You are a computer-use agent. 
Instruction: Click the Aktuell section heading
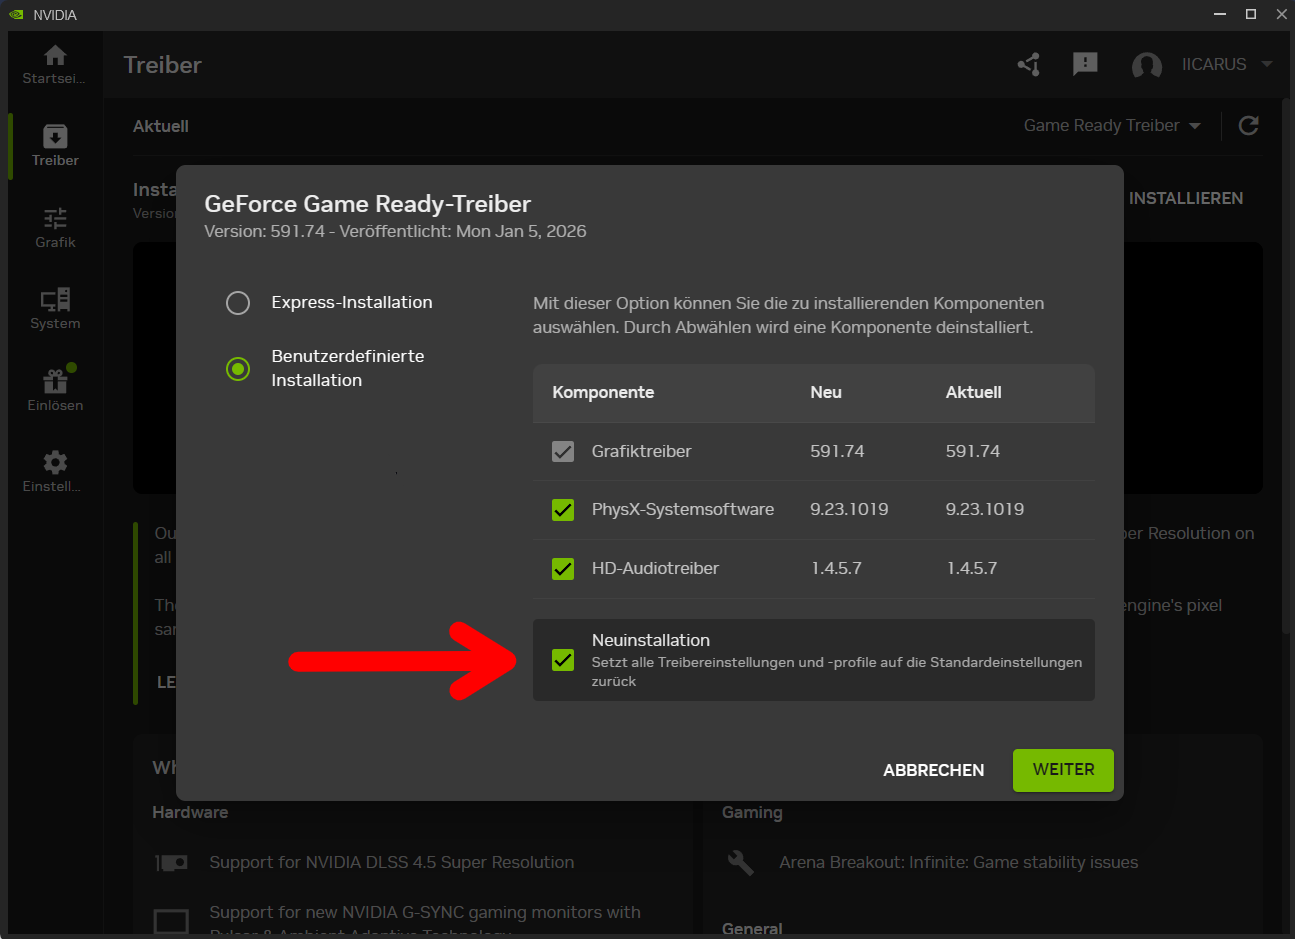(x=161, y=126)
